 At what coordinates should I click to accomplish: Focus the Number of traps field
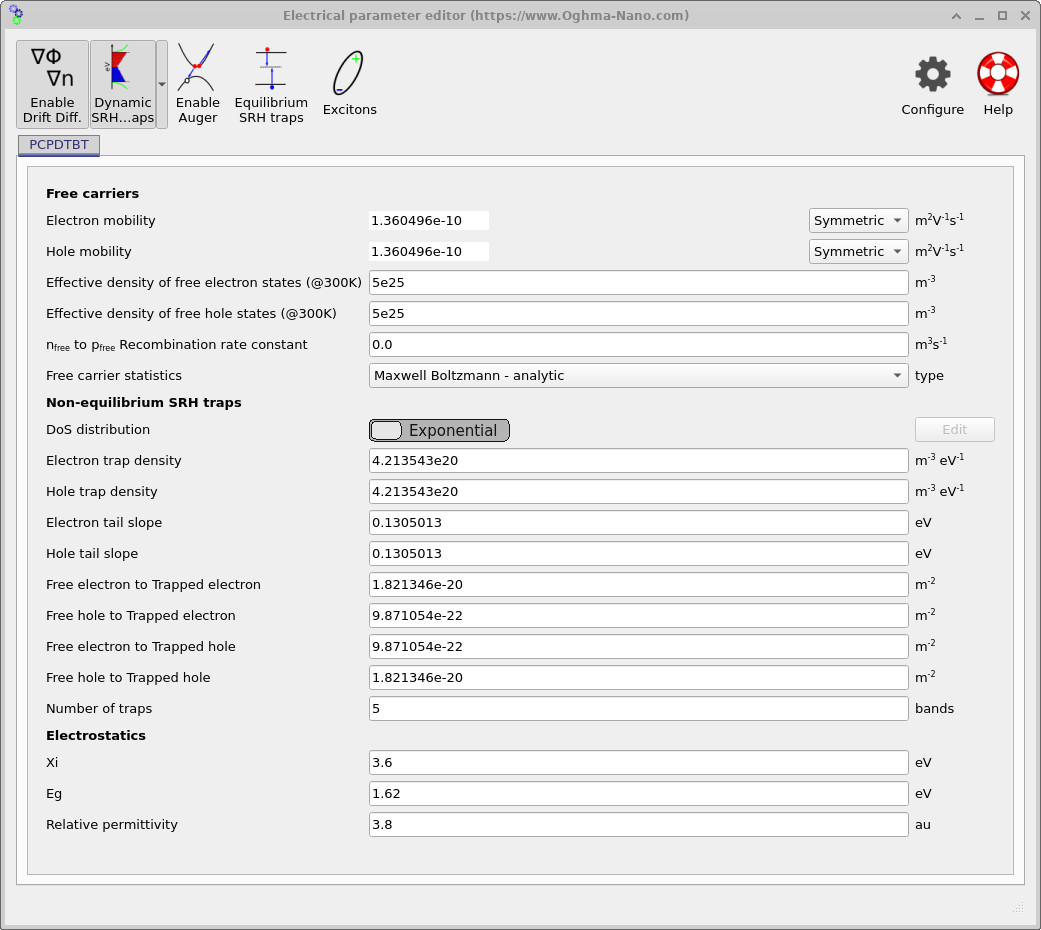(638, 709)
